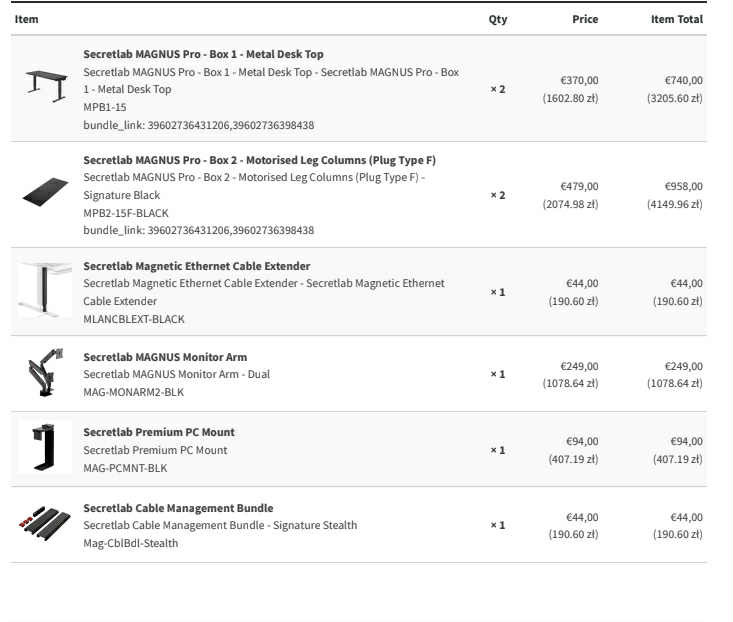Image resolution: width=733 pixels, height=622 pixels.
Task: Click the Item Total column header
Action: click(x=676, y=19)
